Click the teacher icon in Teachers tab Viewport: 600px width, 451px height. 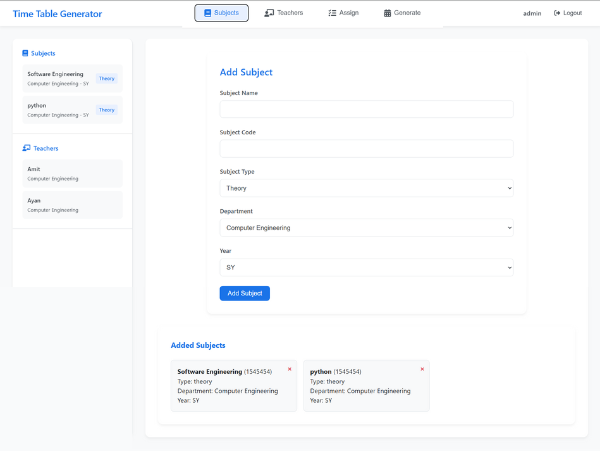[x=269, y=13]
